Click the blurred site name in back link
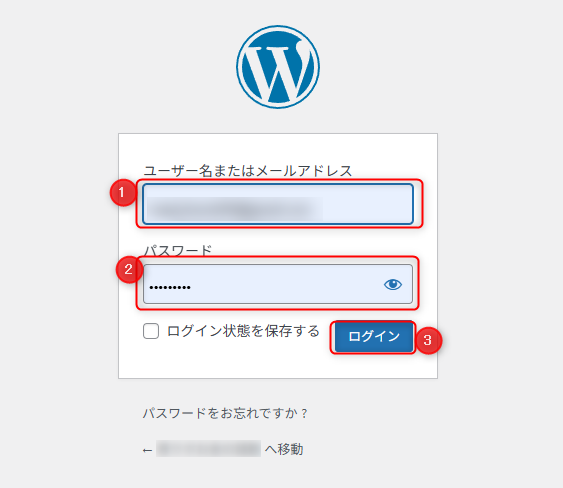Viewport: 563px width, 488px height. click(208, 449)
